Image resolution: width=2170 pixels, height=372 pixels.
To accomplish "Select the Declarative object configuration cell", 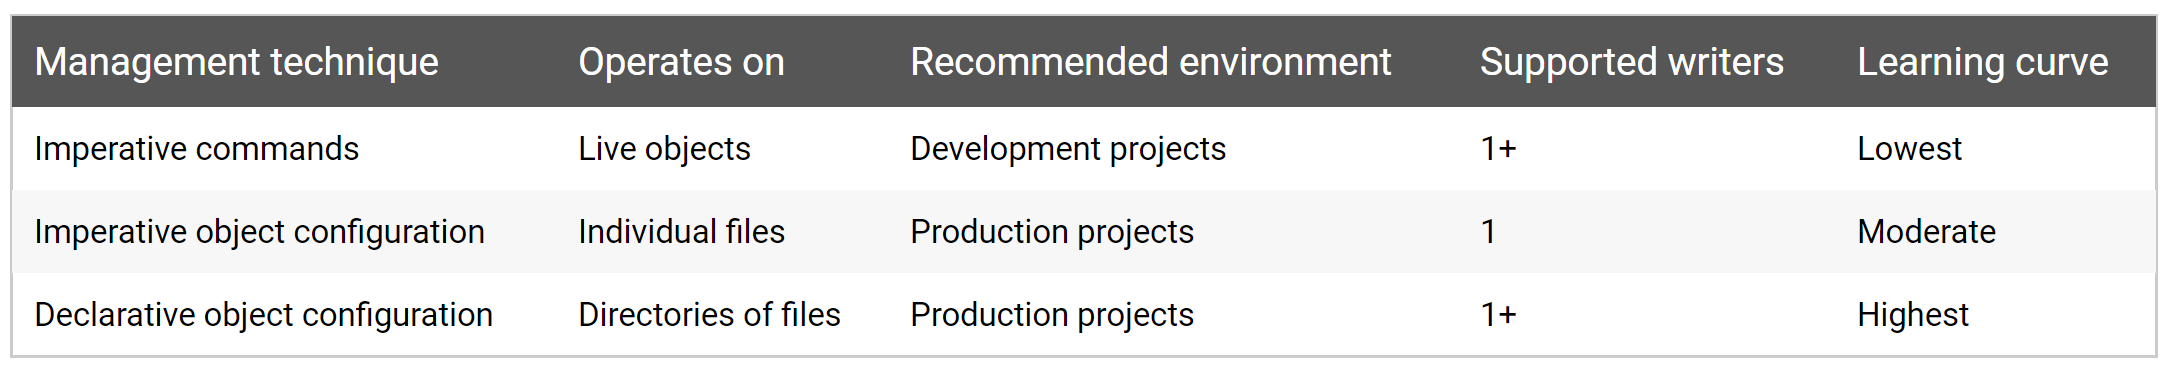I will pyautogui.click(x=263, y=315).
